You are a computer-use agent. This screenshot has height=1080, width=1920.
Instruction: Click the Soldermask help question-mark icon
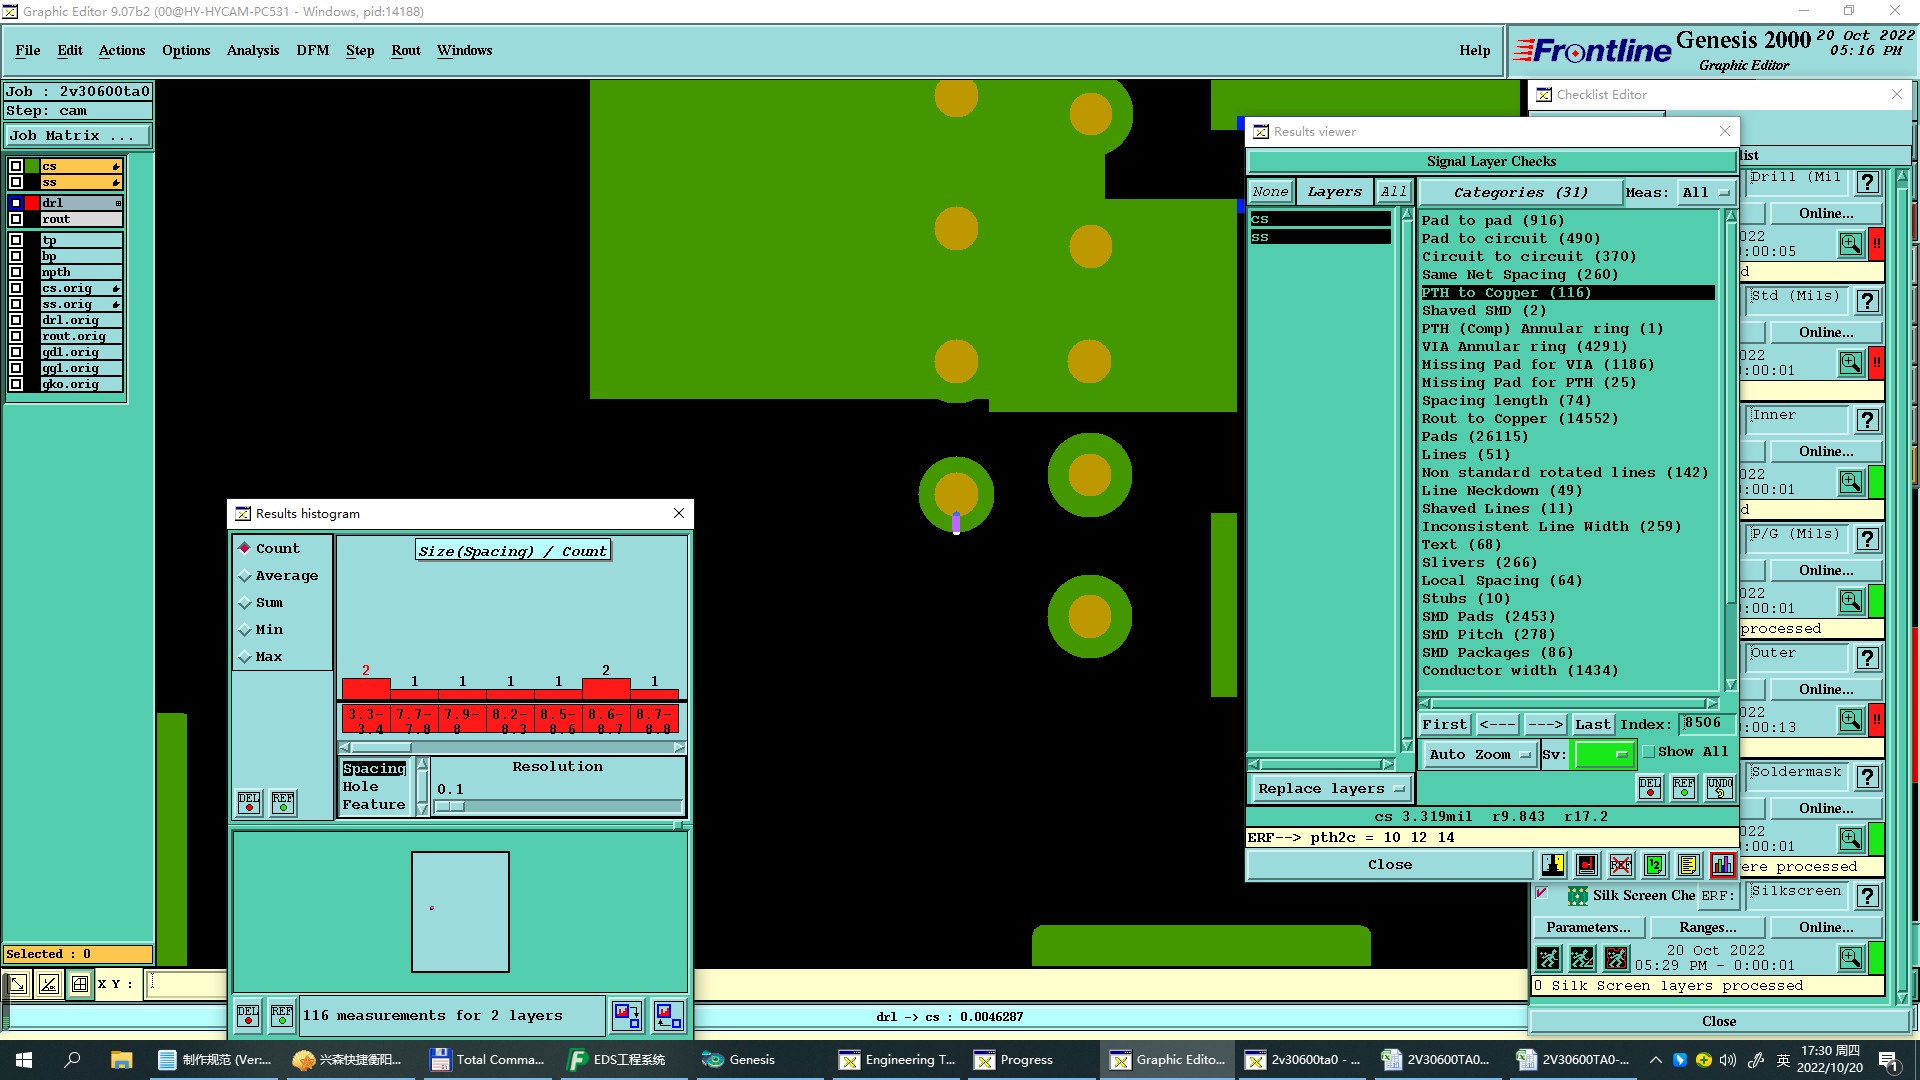tap(1867, 777)
